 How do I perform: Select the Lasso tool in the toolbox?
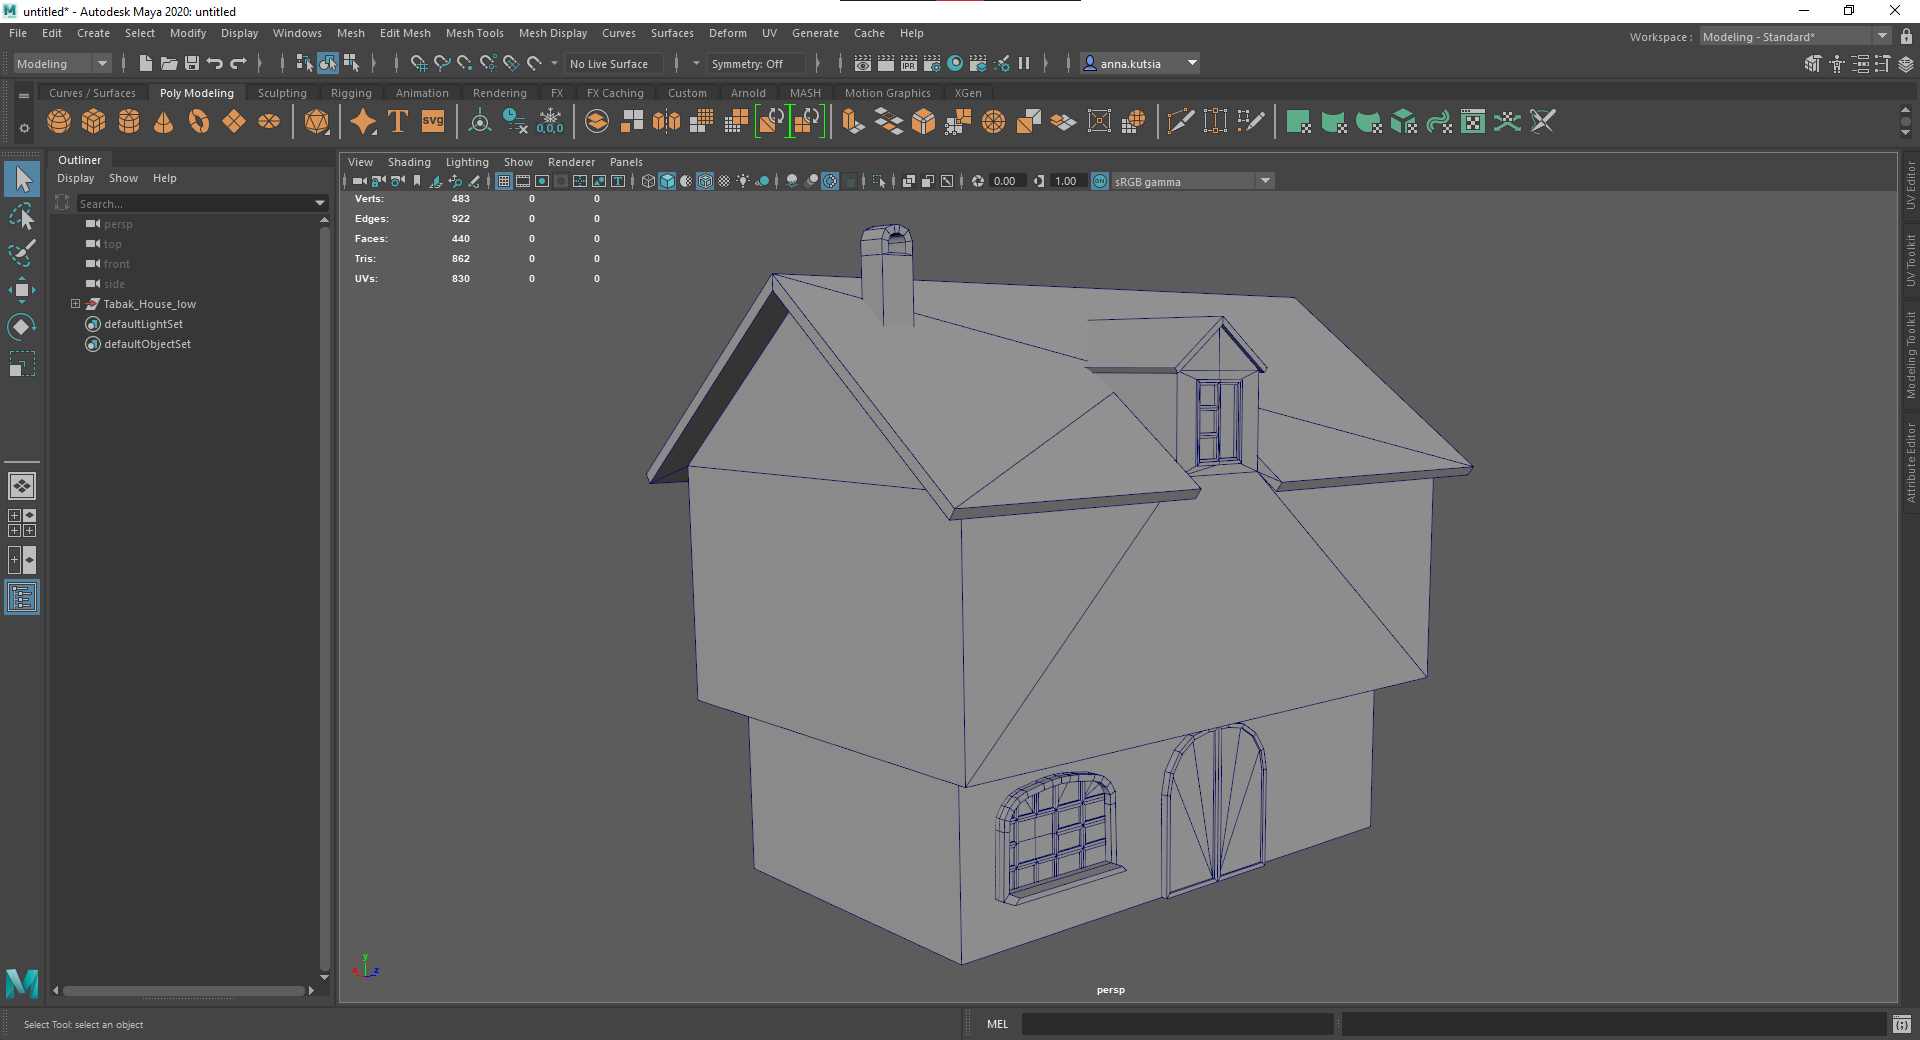coord(22,216)
